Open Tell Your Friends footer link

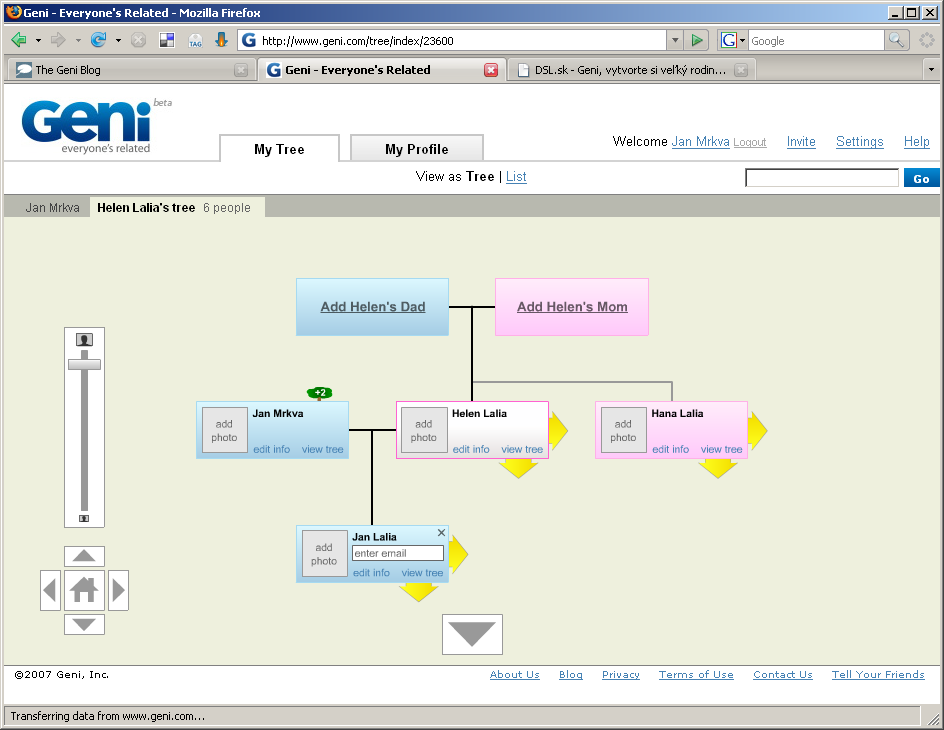tap(878, 675)
